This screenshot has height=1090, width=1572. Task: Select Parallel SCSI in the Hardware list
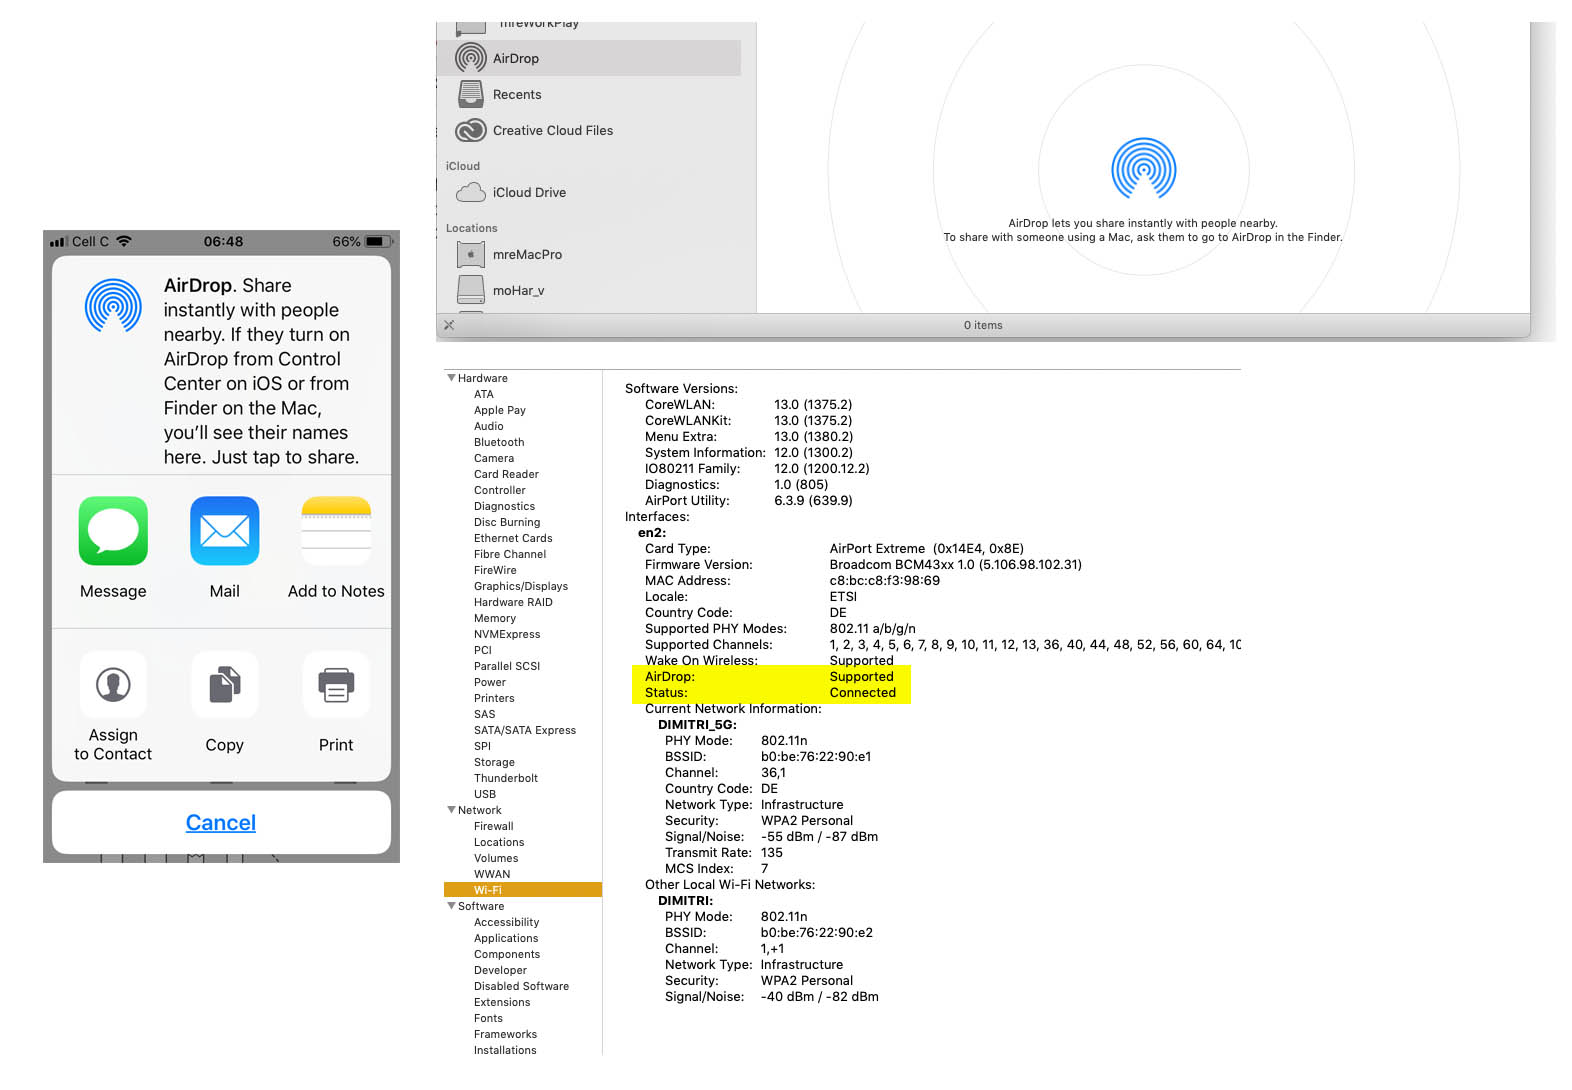(507, 666)
